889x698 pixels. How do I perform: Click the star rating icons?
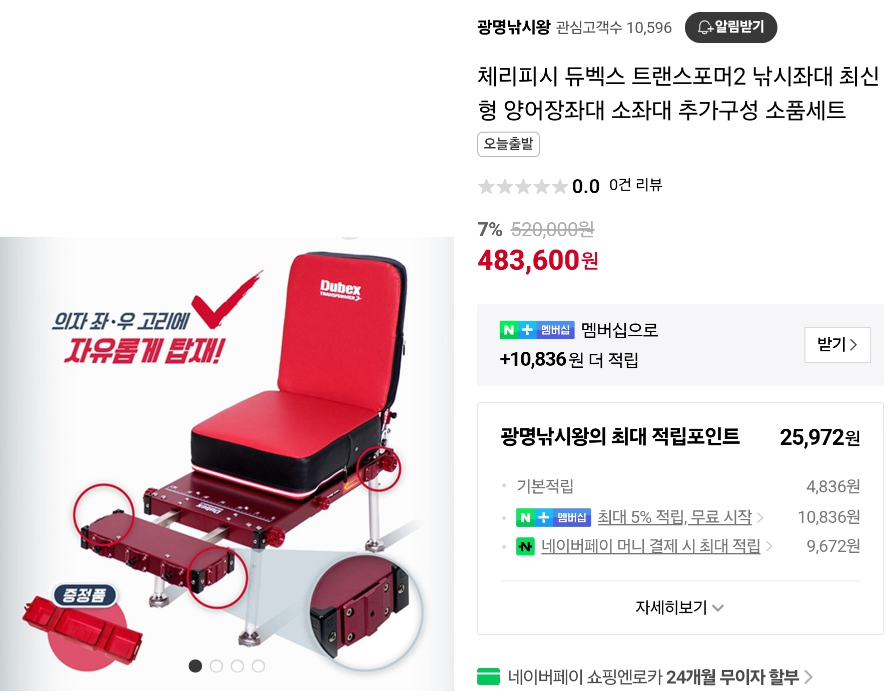point(522,186)
